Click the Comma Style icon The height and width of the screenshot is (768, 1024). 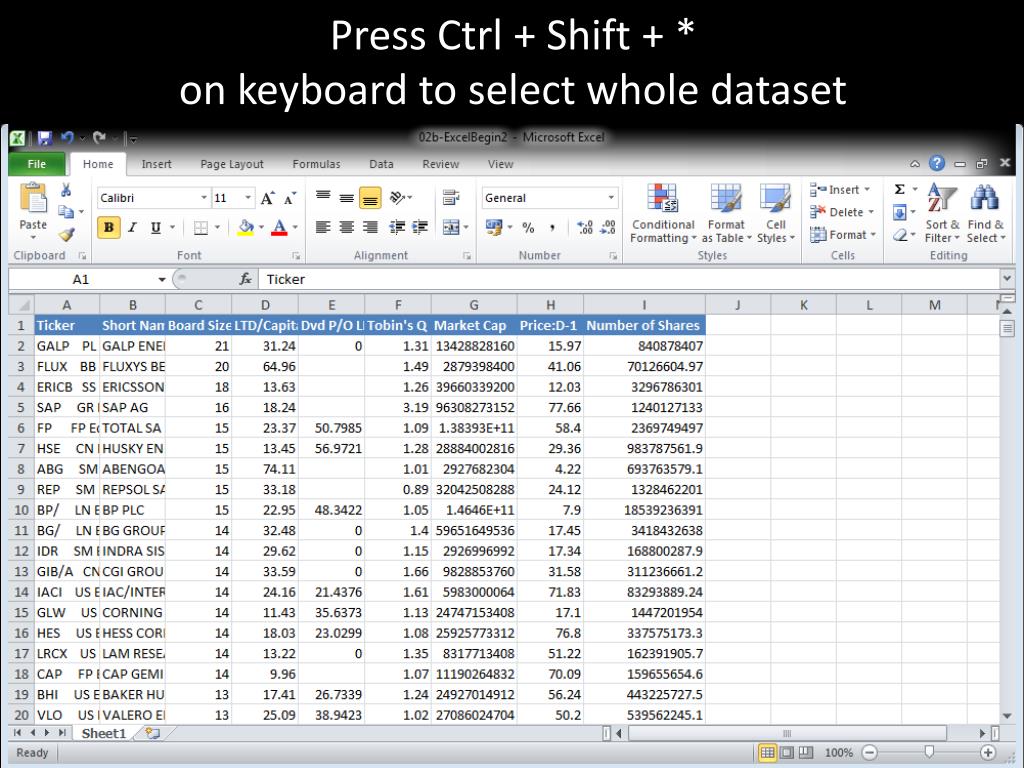pyautogui.click(x=552, y=227)
